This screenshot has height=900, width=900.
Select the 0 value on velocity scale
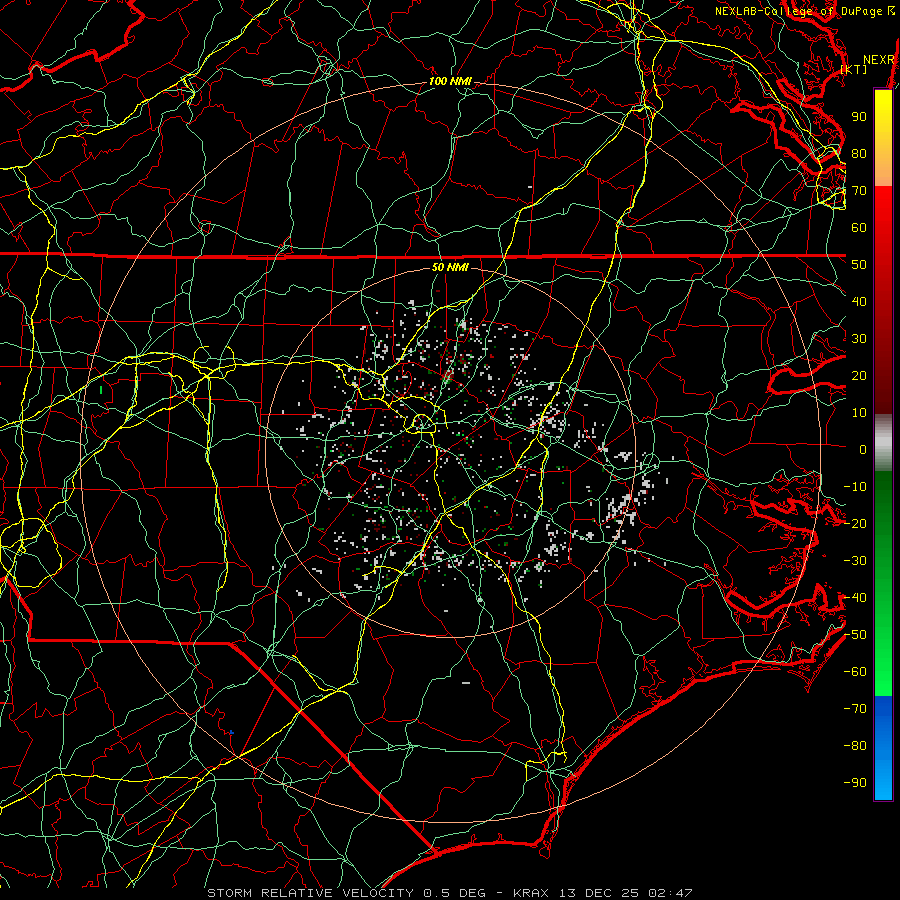pyautogui.click(x=863, y=449)
